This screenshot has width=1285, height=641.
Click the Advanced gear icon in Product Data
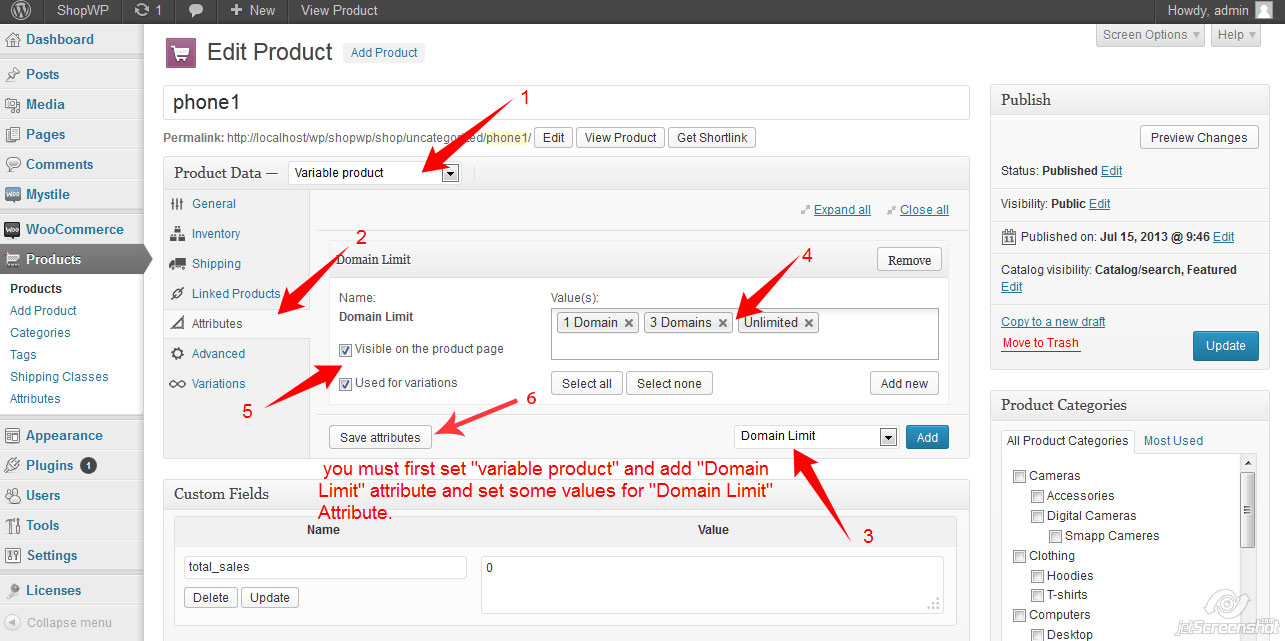coord(182,353)
